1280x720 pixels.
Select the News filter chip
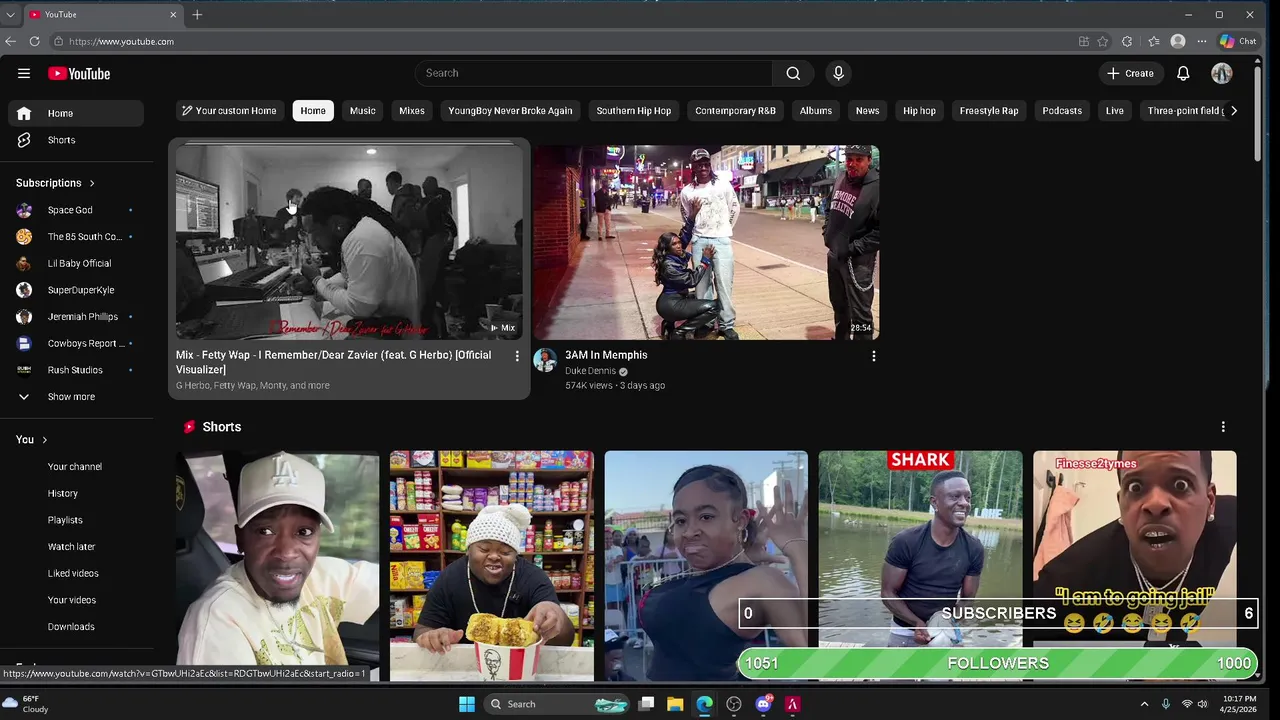867,111
